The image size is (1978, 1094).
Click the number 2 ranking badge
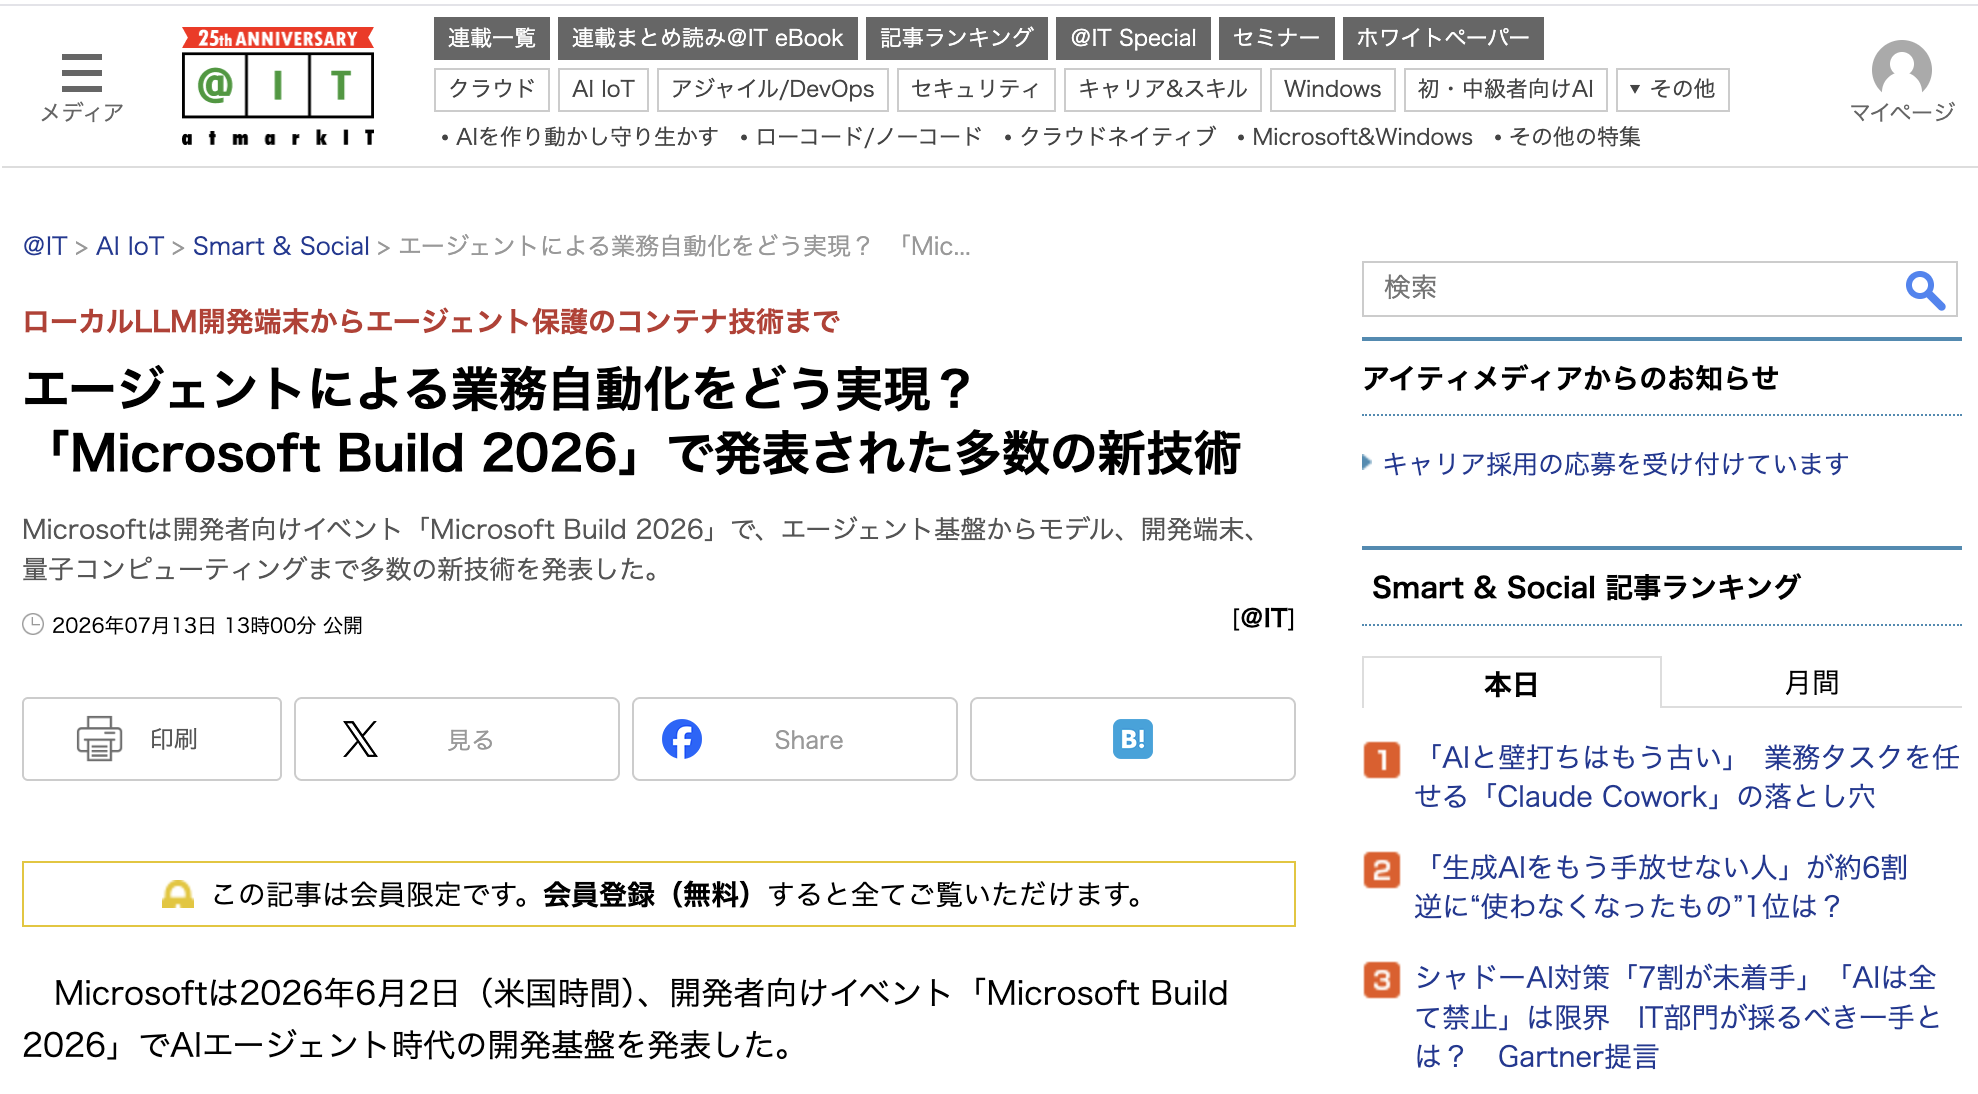coord(1382,869)
